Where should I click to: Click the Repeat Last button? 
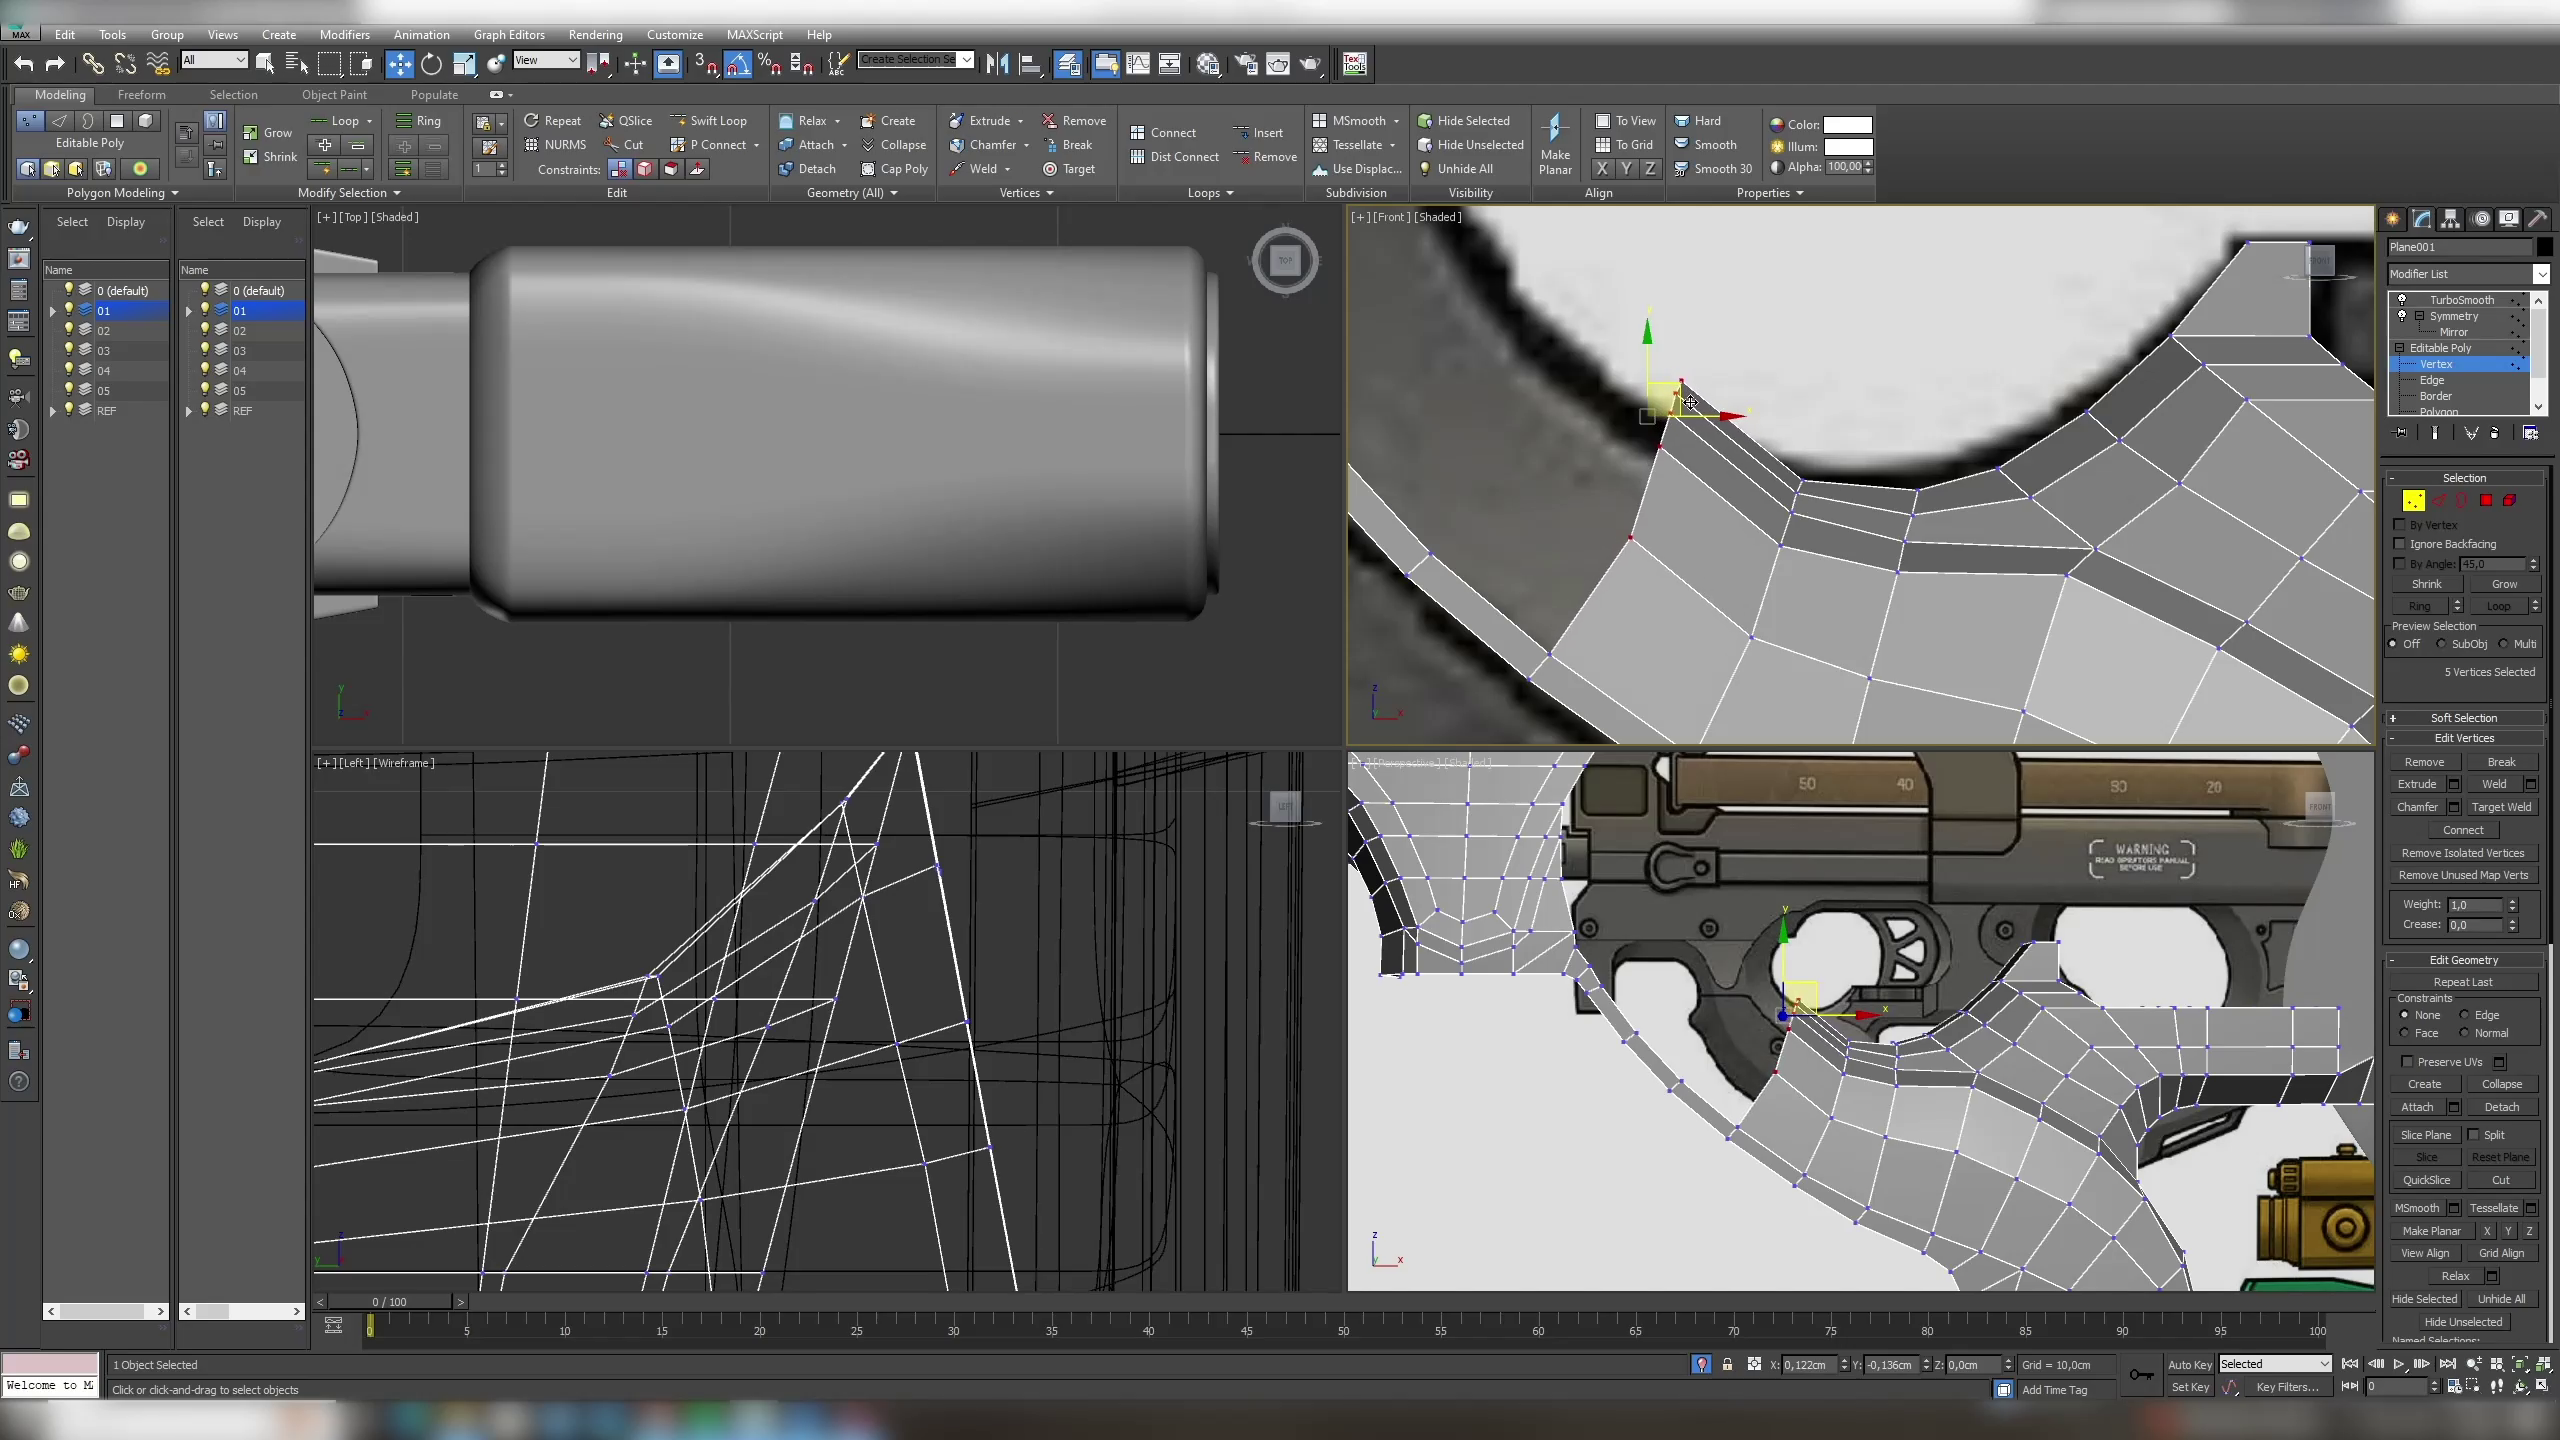point(2464,981)
